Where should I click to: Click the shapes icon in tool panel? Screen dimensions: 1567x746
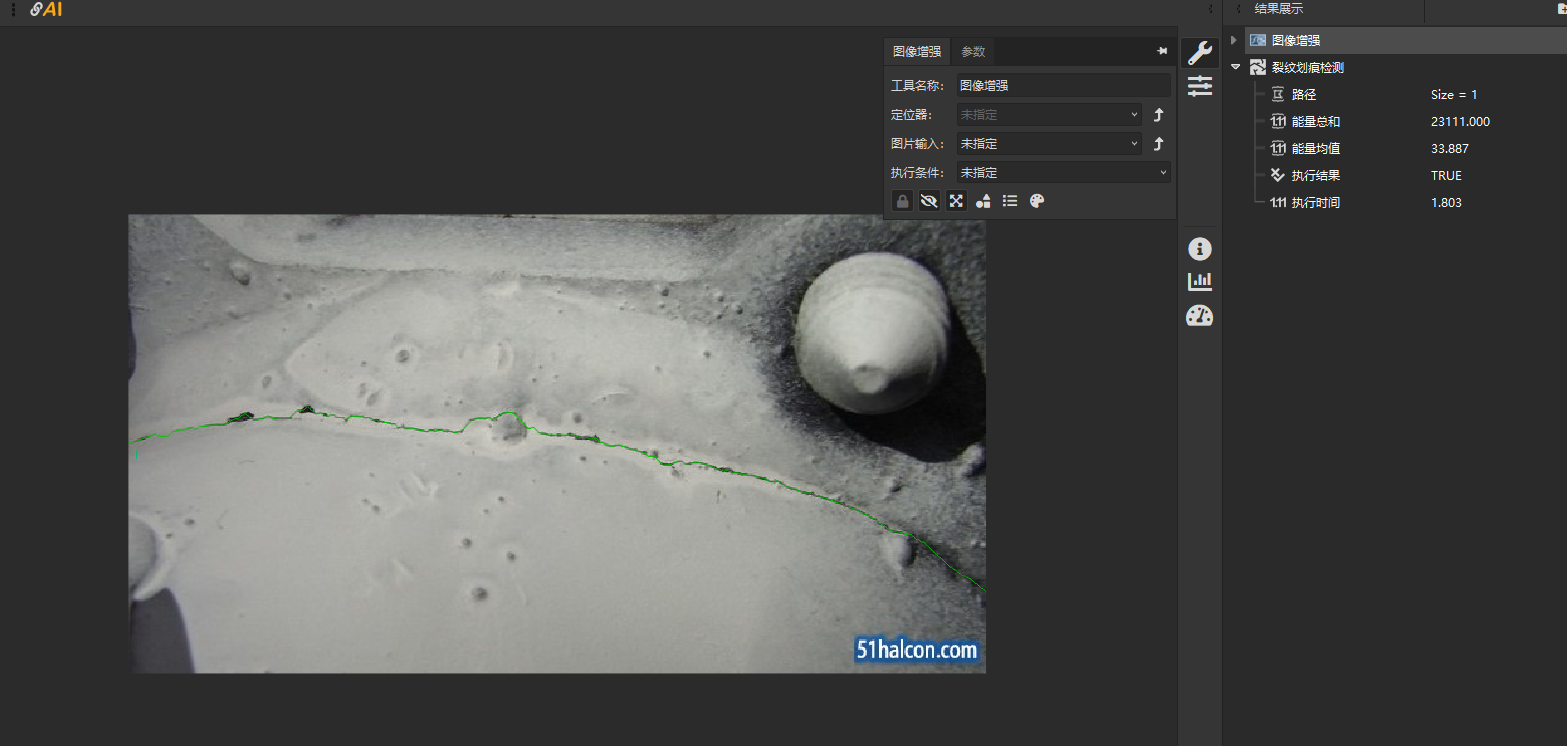coord(983,201)
